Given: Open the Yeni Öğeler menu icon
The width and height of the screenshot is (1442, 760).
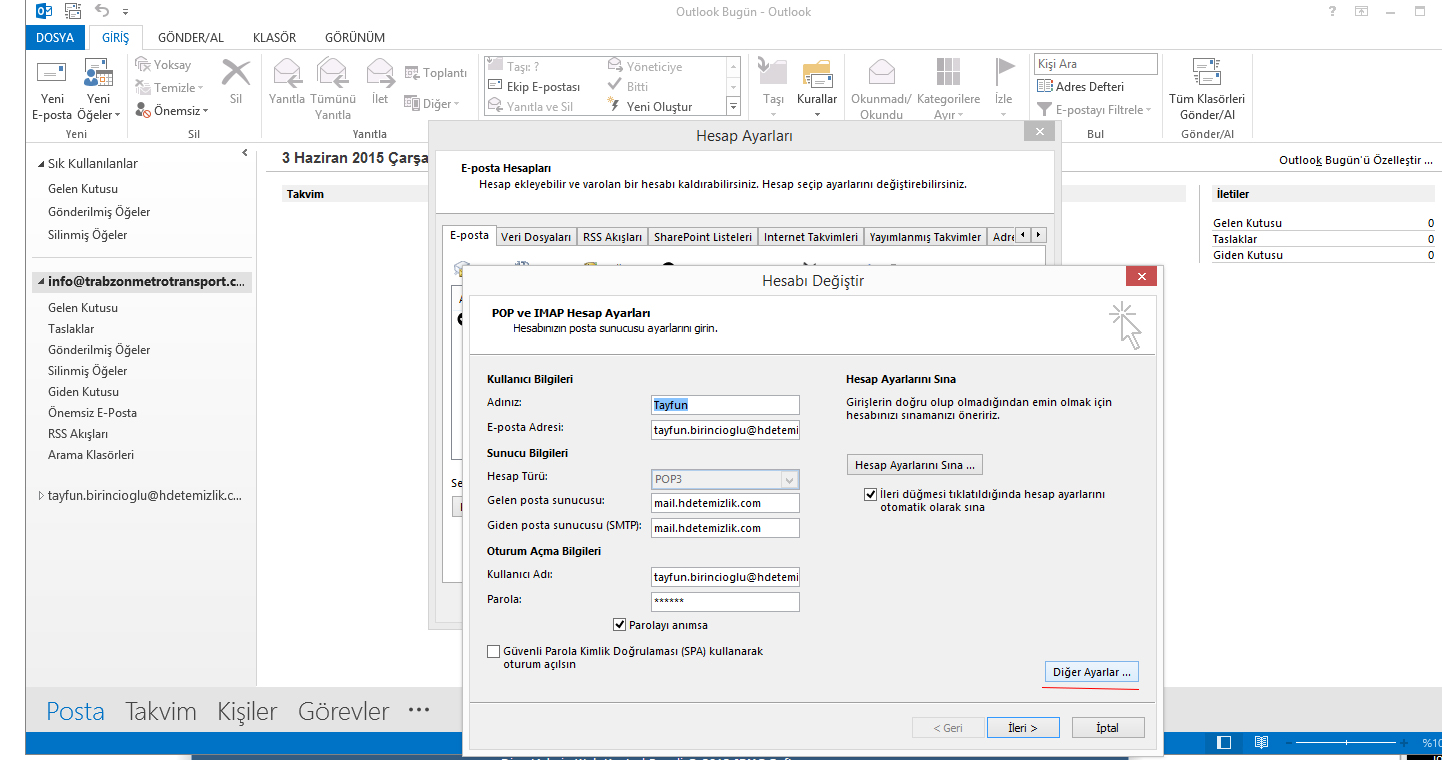Looking at the screenshot, I should click(x=98, y=73).
